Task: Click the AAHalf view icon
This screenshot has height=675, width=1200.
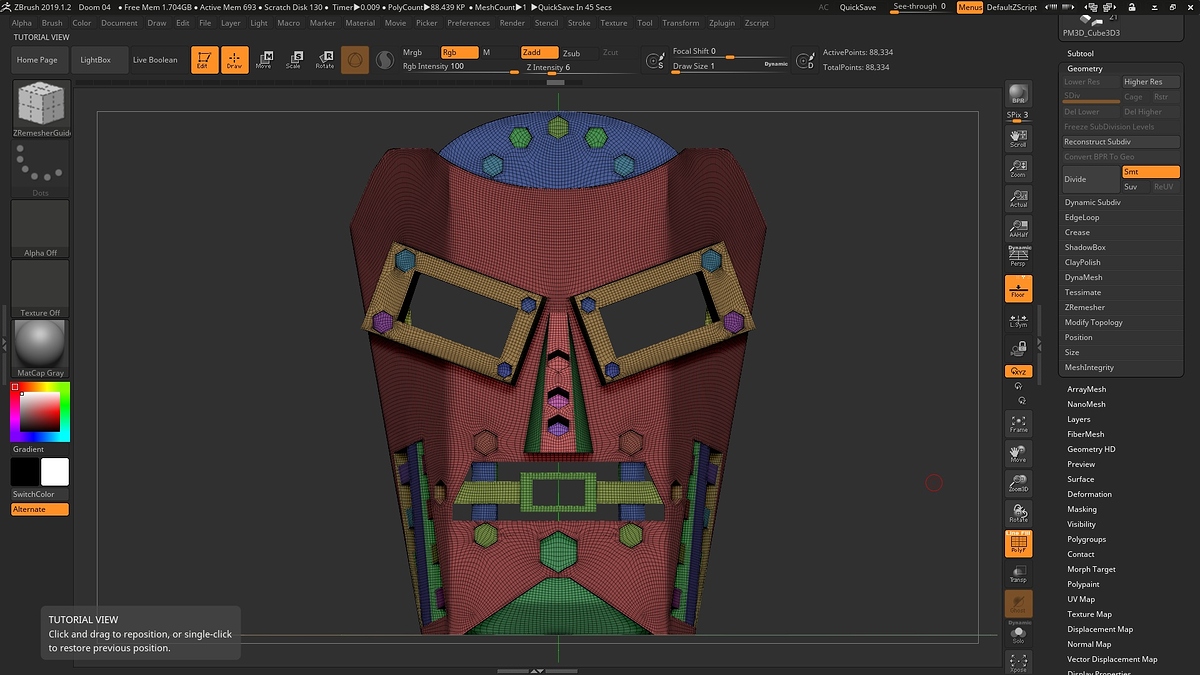Action: coord(1018,228)
